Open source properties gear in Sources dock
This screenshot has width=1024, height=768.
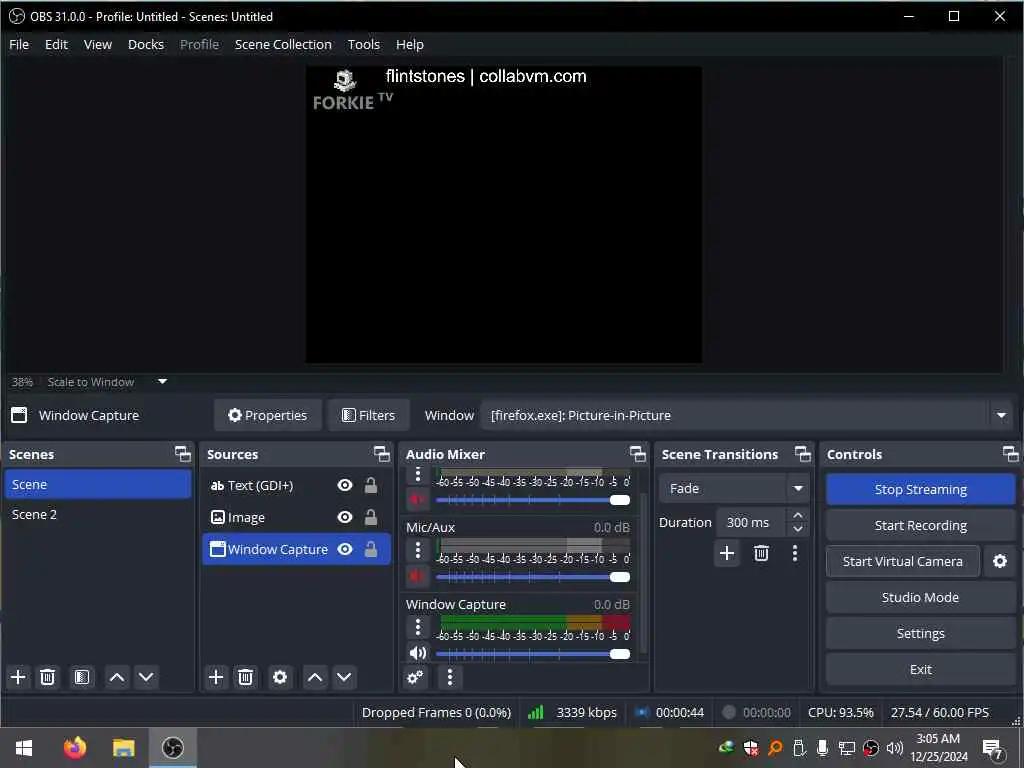(x=280, y=677)
